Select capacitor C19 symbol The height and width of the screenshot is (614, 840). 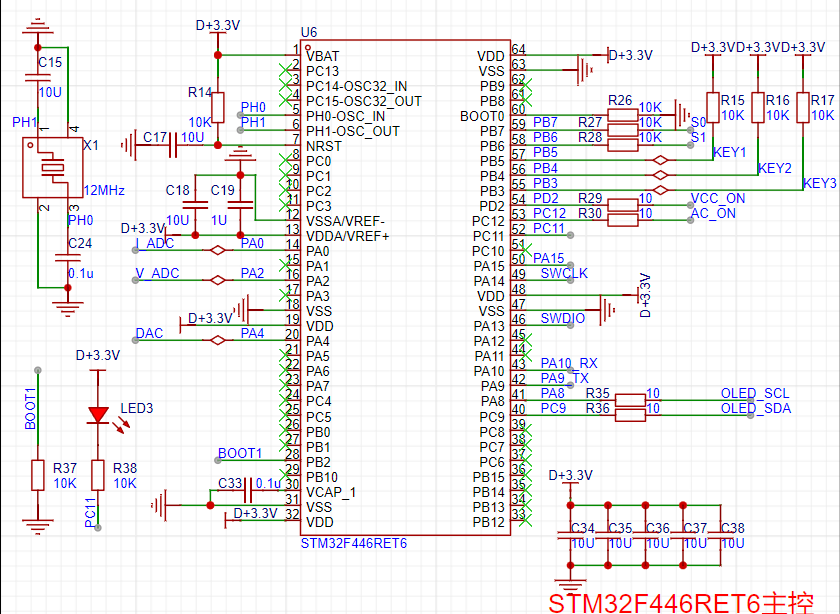point(240,205)
